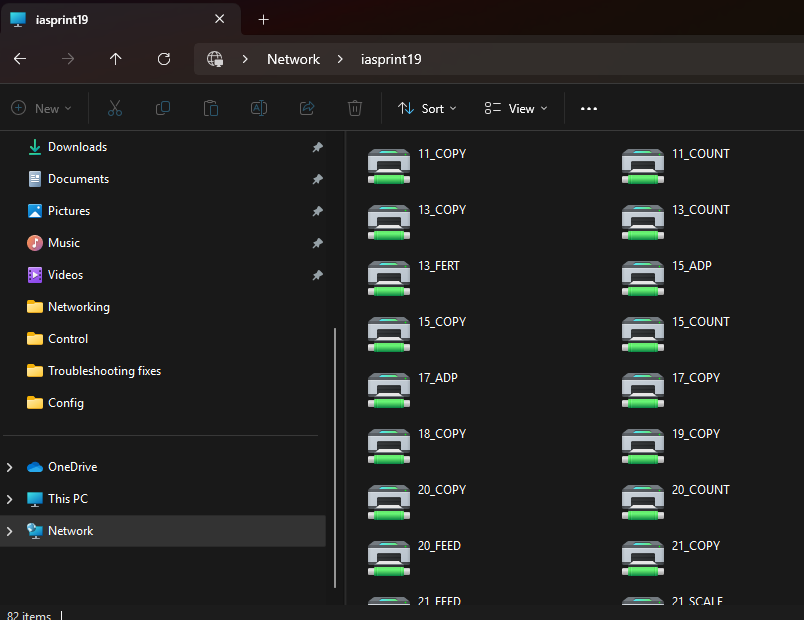Select the 21_COPY printer icon
Screen dimensions: 804x620
tap(642, 557)
